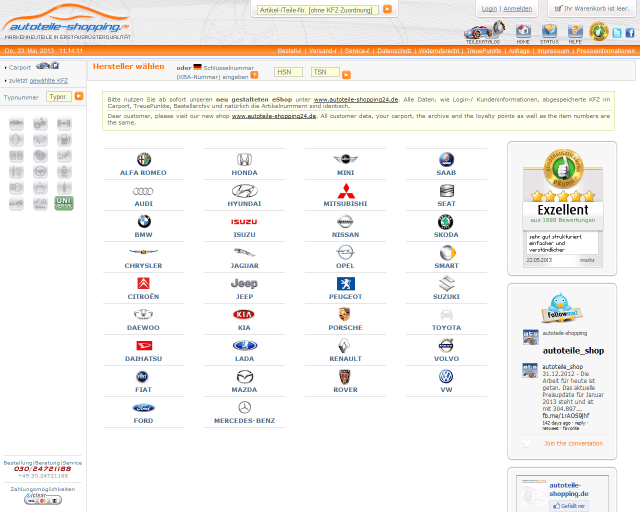Open the Status envelope icon

[549, 33]
